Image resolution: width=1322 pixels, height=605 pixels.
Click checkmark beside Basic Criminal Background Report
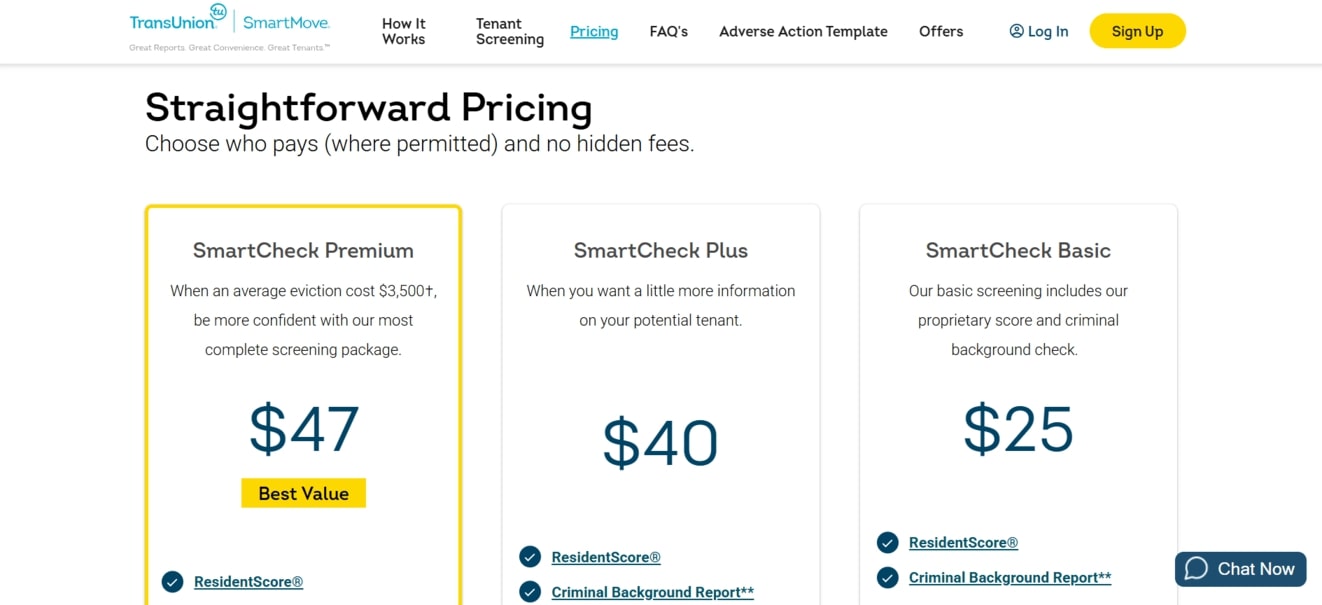pyautogui.click(x=887, y=577)
